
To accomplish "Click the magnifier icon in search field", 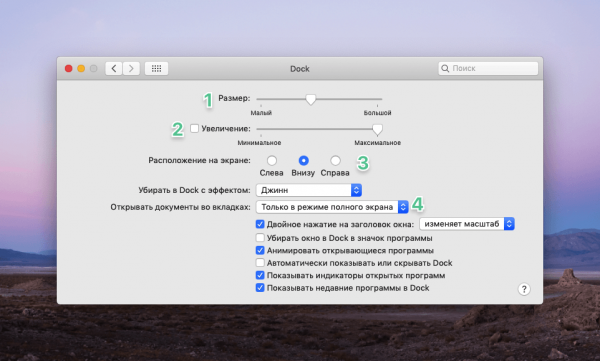I will tap(445, 69).
